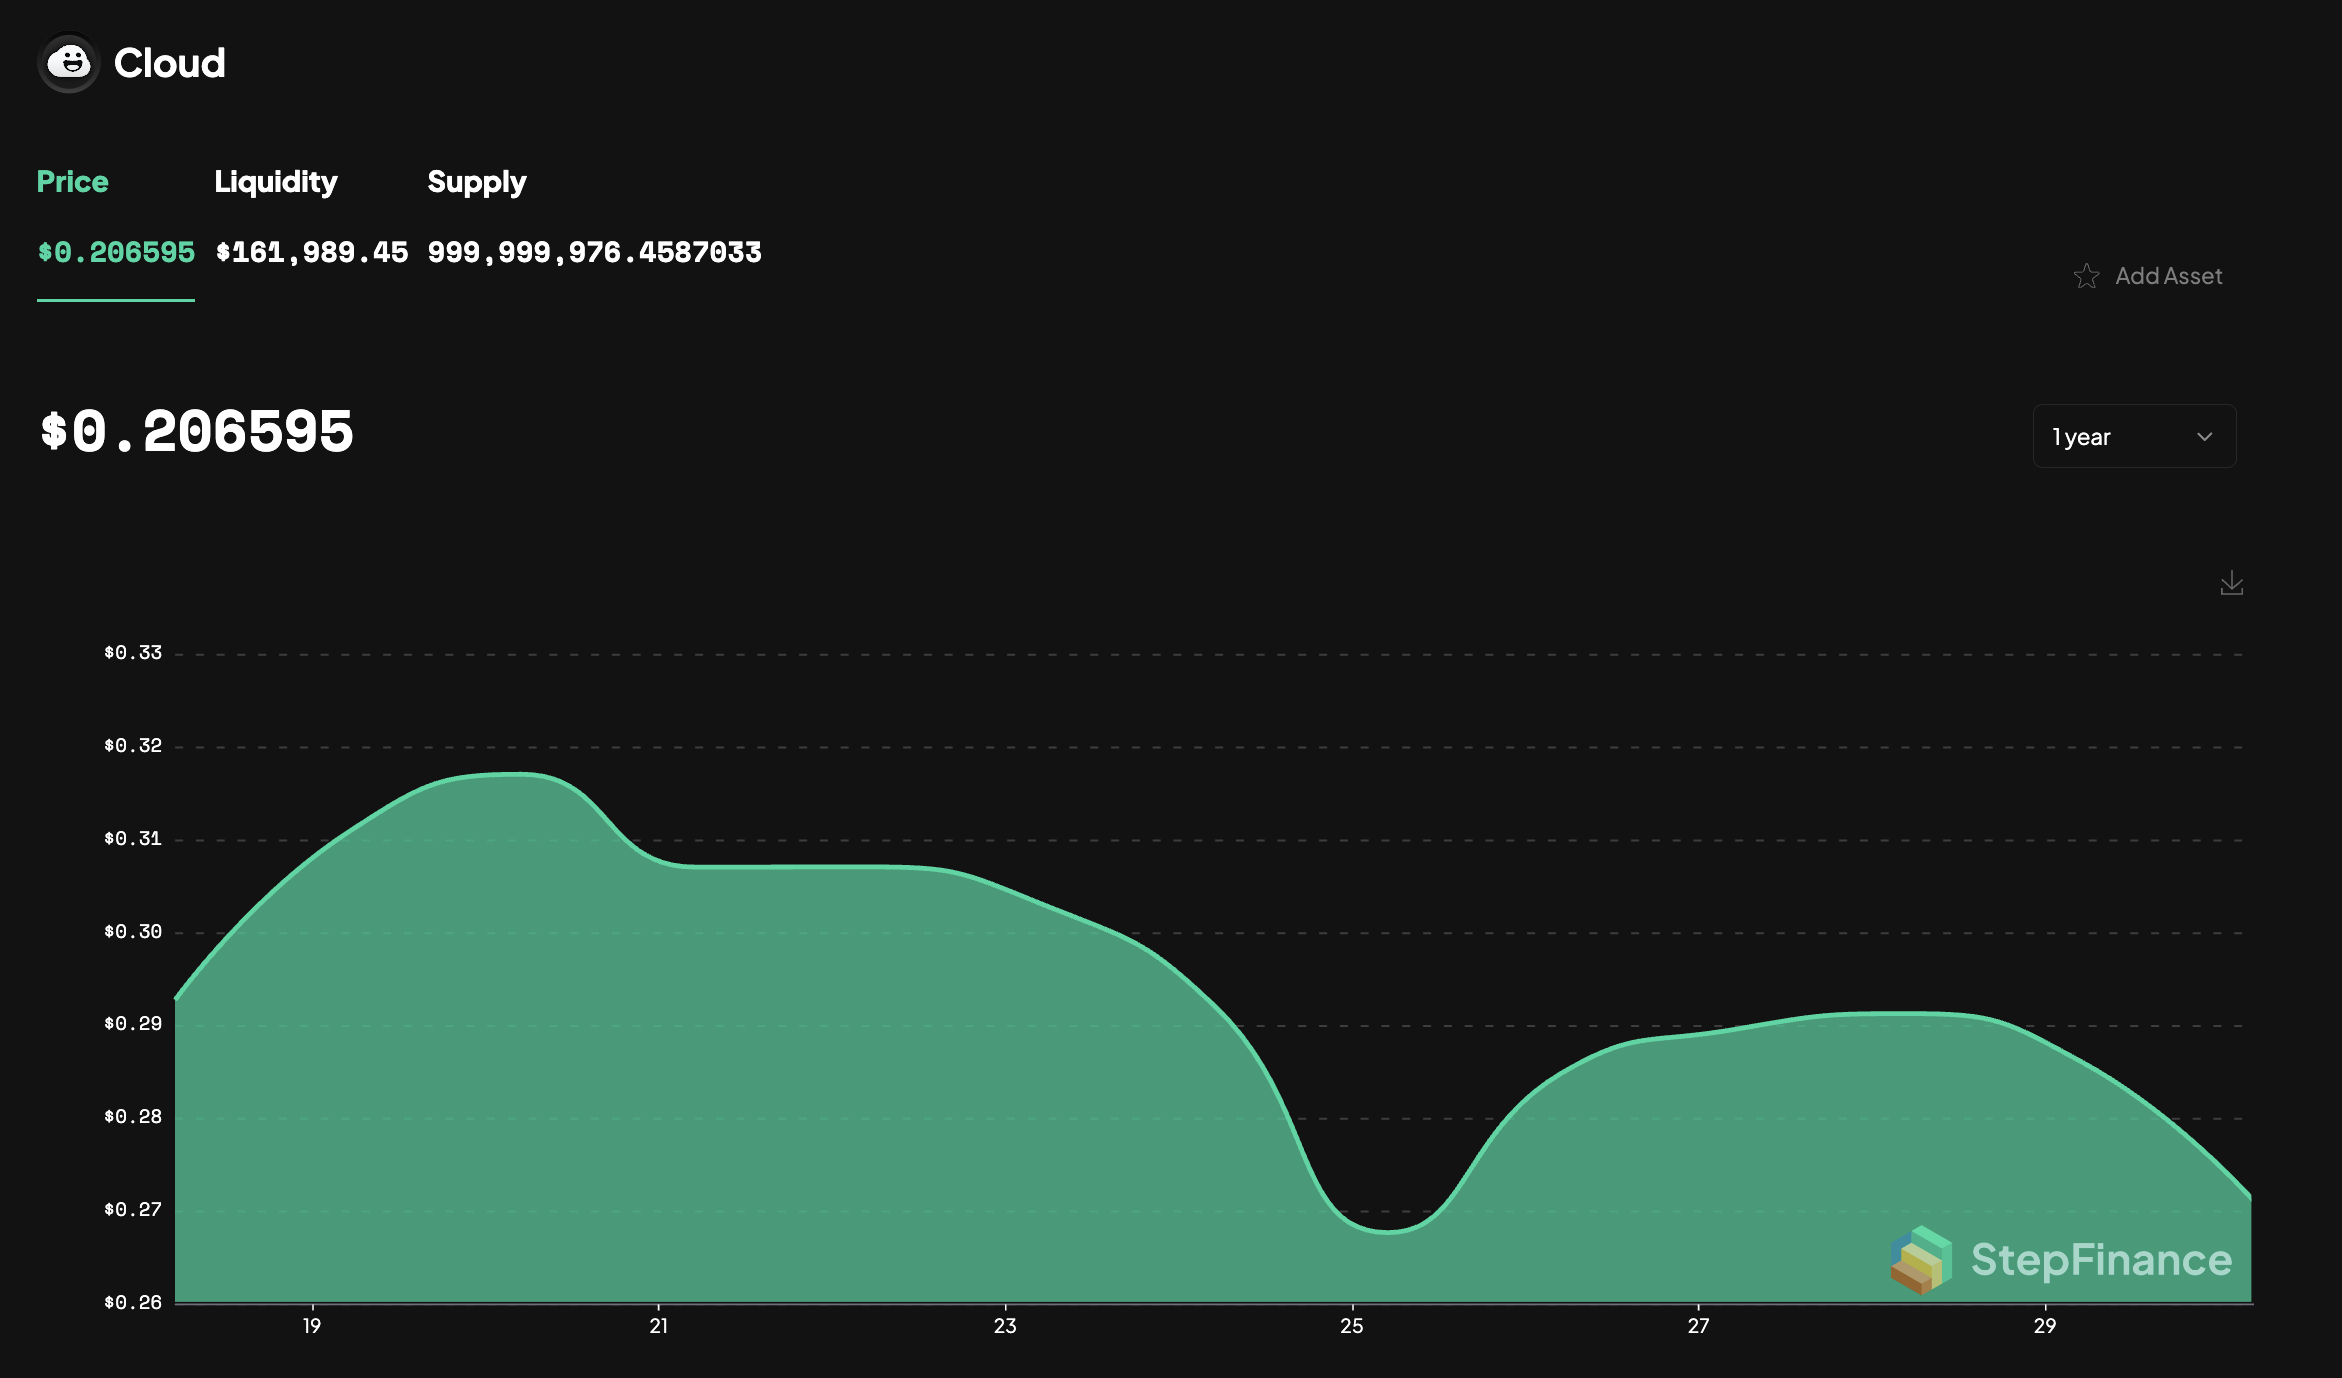Click the large $0.206595 price heading
Screen dimensions: 2342x1378
[x=196, y=432]
